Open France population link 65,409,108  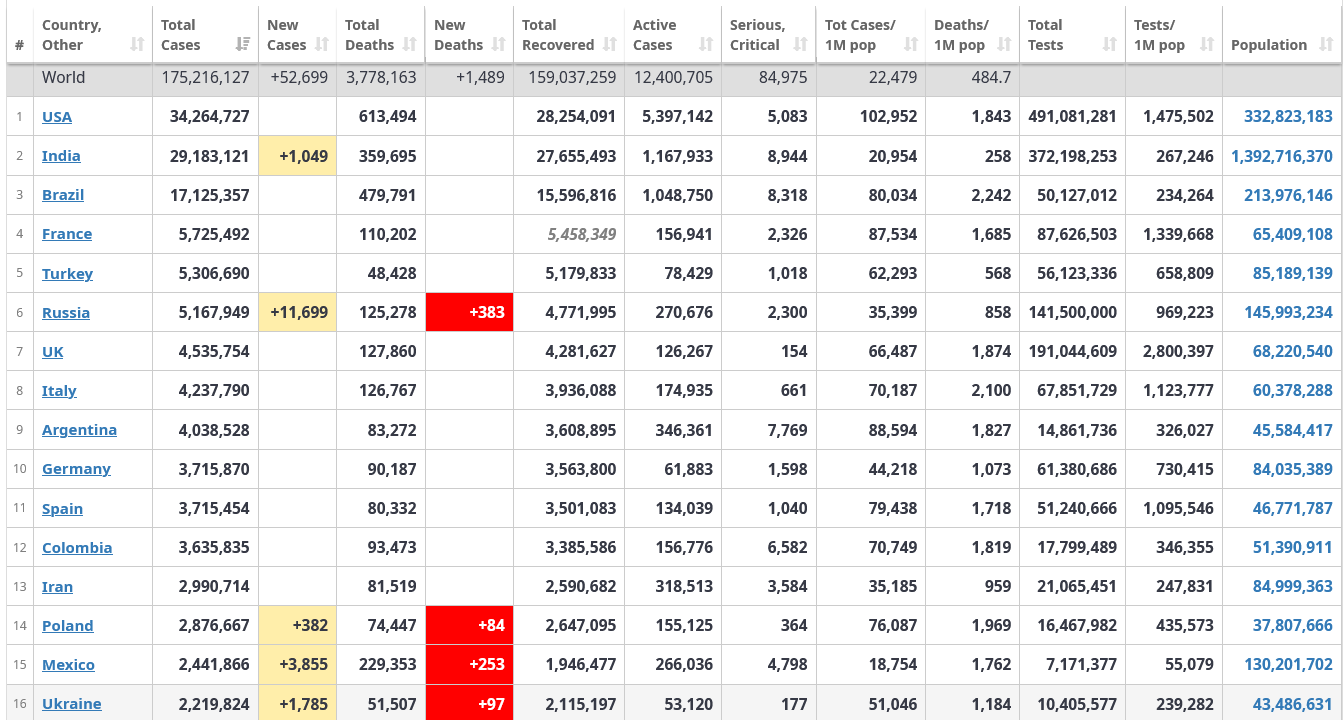click(1293, 234)
